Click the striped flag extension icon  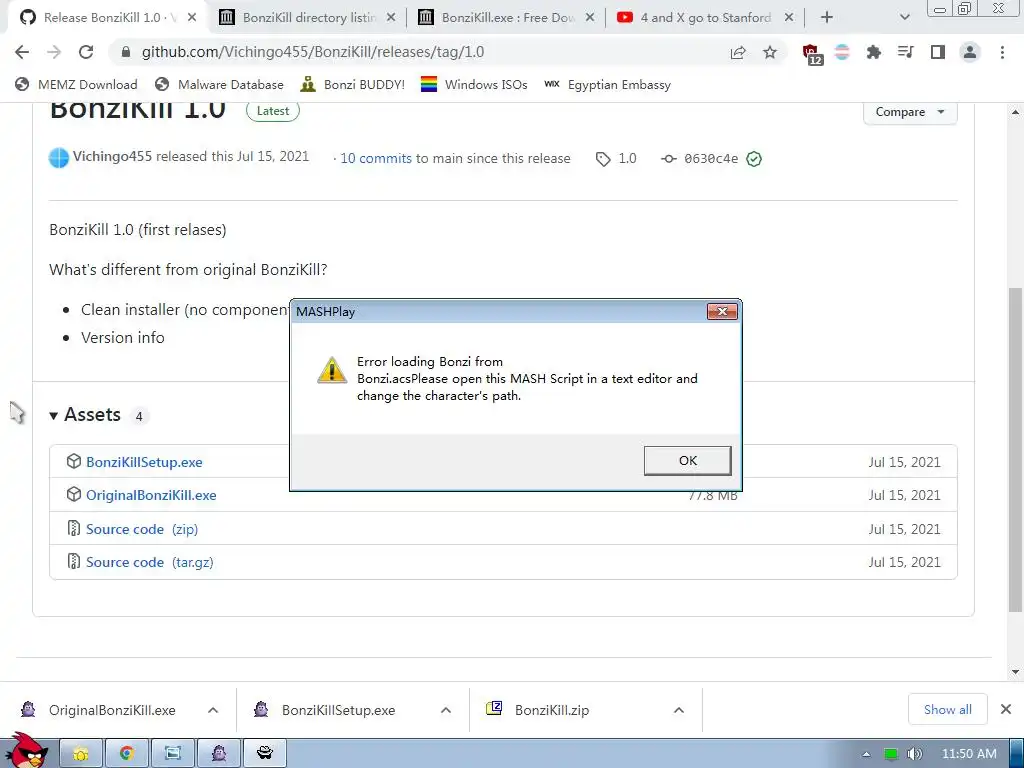click(x=842, y=52)
